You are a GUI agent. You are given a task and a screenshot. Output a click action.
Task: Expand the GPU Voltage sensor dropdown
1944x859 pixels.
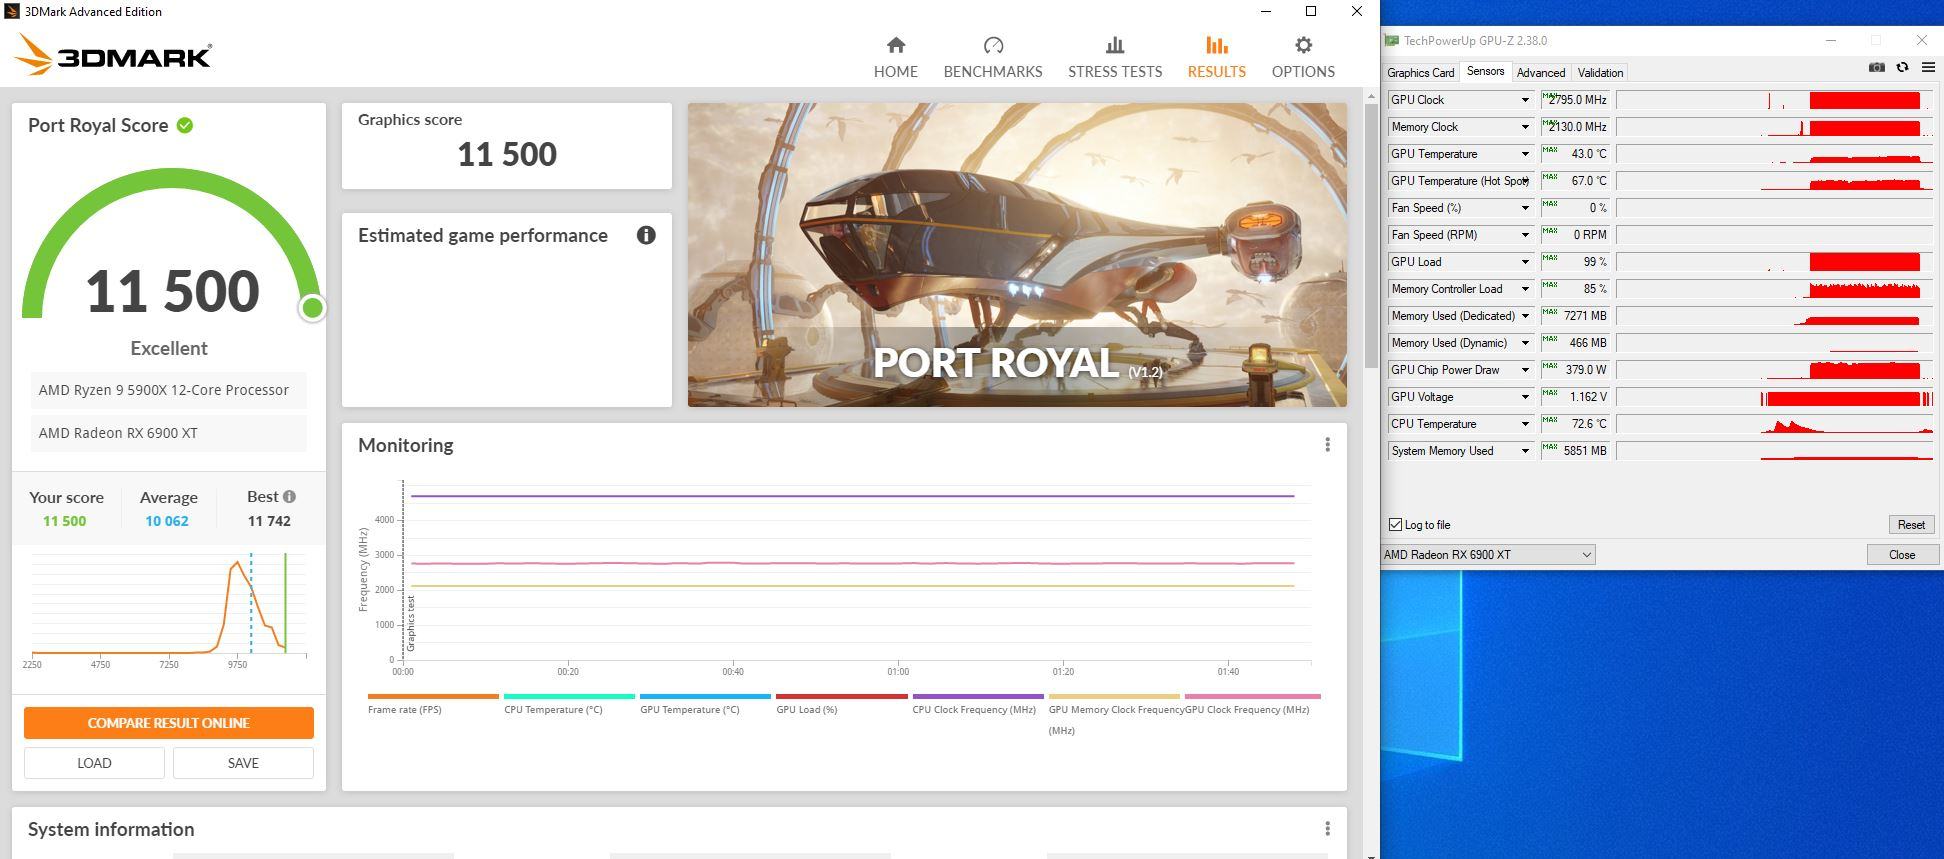pos(1525,397)
